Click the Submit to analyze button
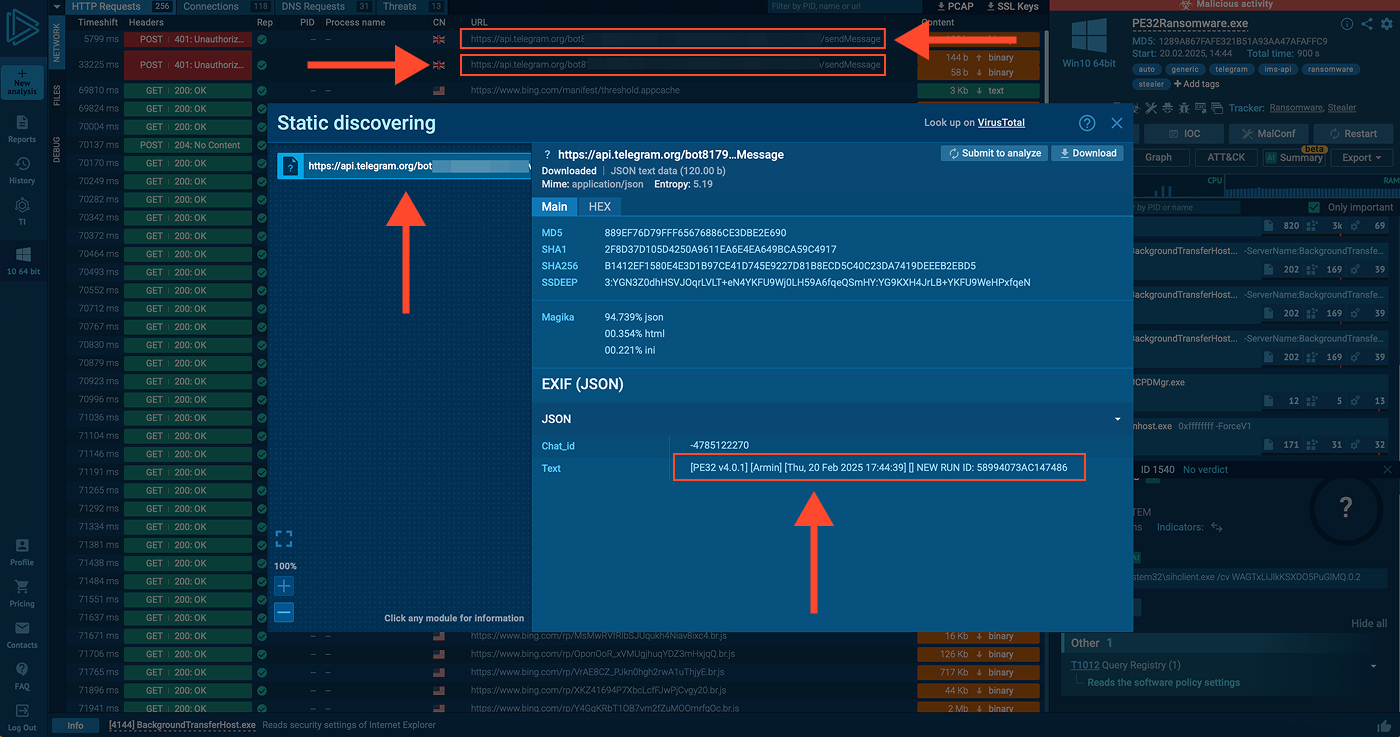Screen dimensions: 1400x737 coord(994,153)
